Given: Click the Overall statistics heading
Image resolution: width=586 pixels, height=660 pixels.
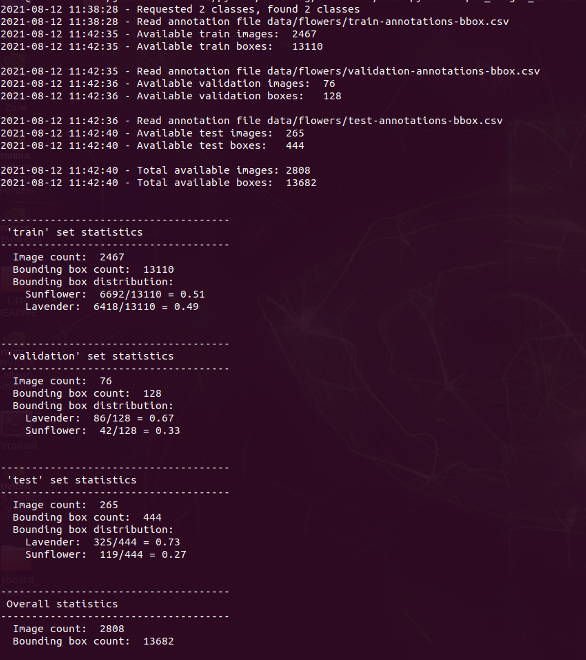Looking at the screenshot, I should click(62, 604).
